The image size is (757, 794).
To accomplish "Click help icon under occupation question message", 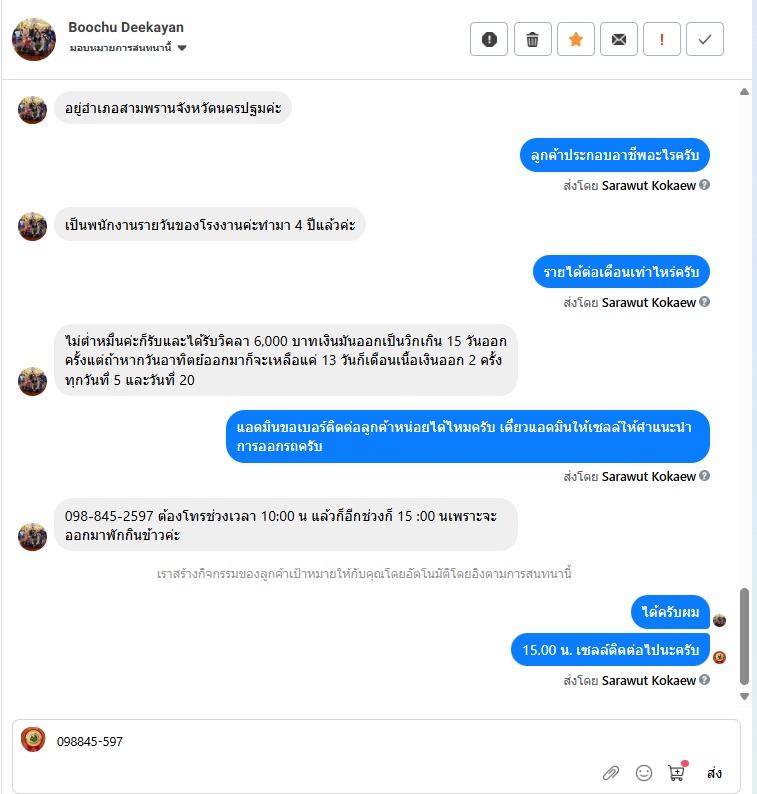I will pyautogui.click(x=704, y=185).
